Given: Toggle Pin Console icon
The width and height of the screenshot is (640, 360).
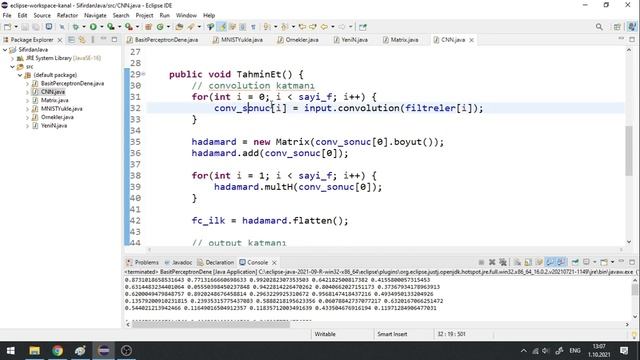Looking at the screenshot, I should coord(575,262).
